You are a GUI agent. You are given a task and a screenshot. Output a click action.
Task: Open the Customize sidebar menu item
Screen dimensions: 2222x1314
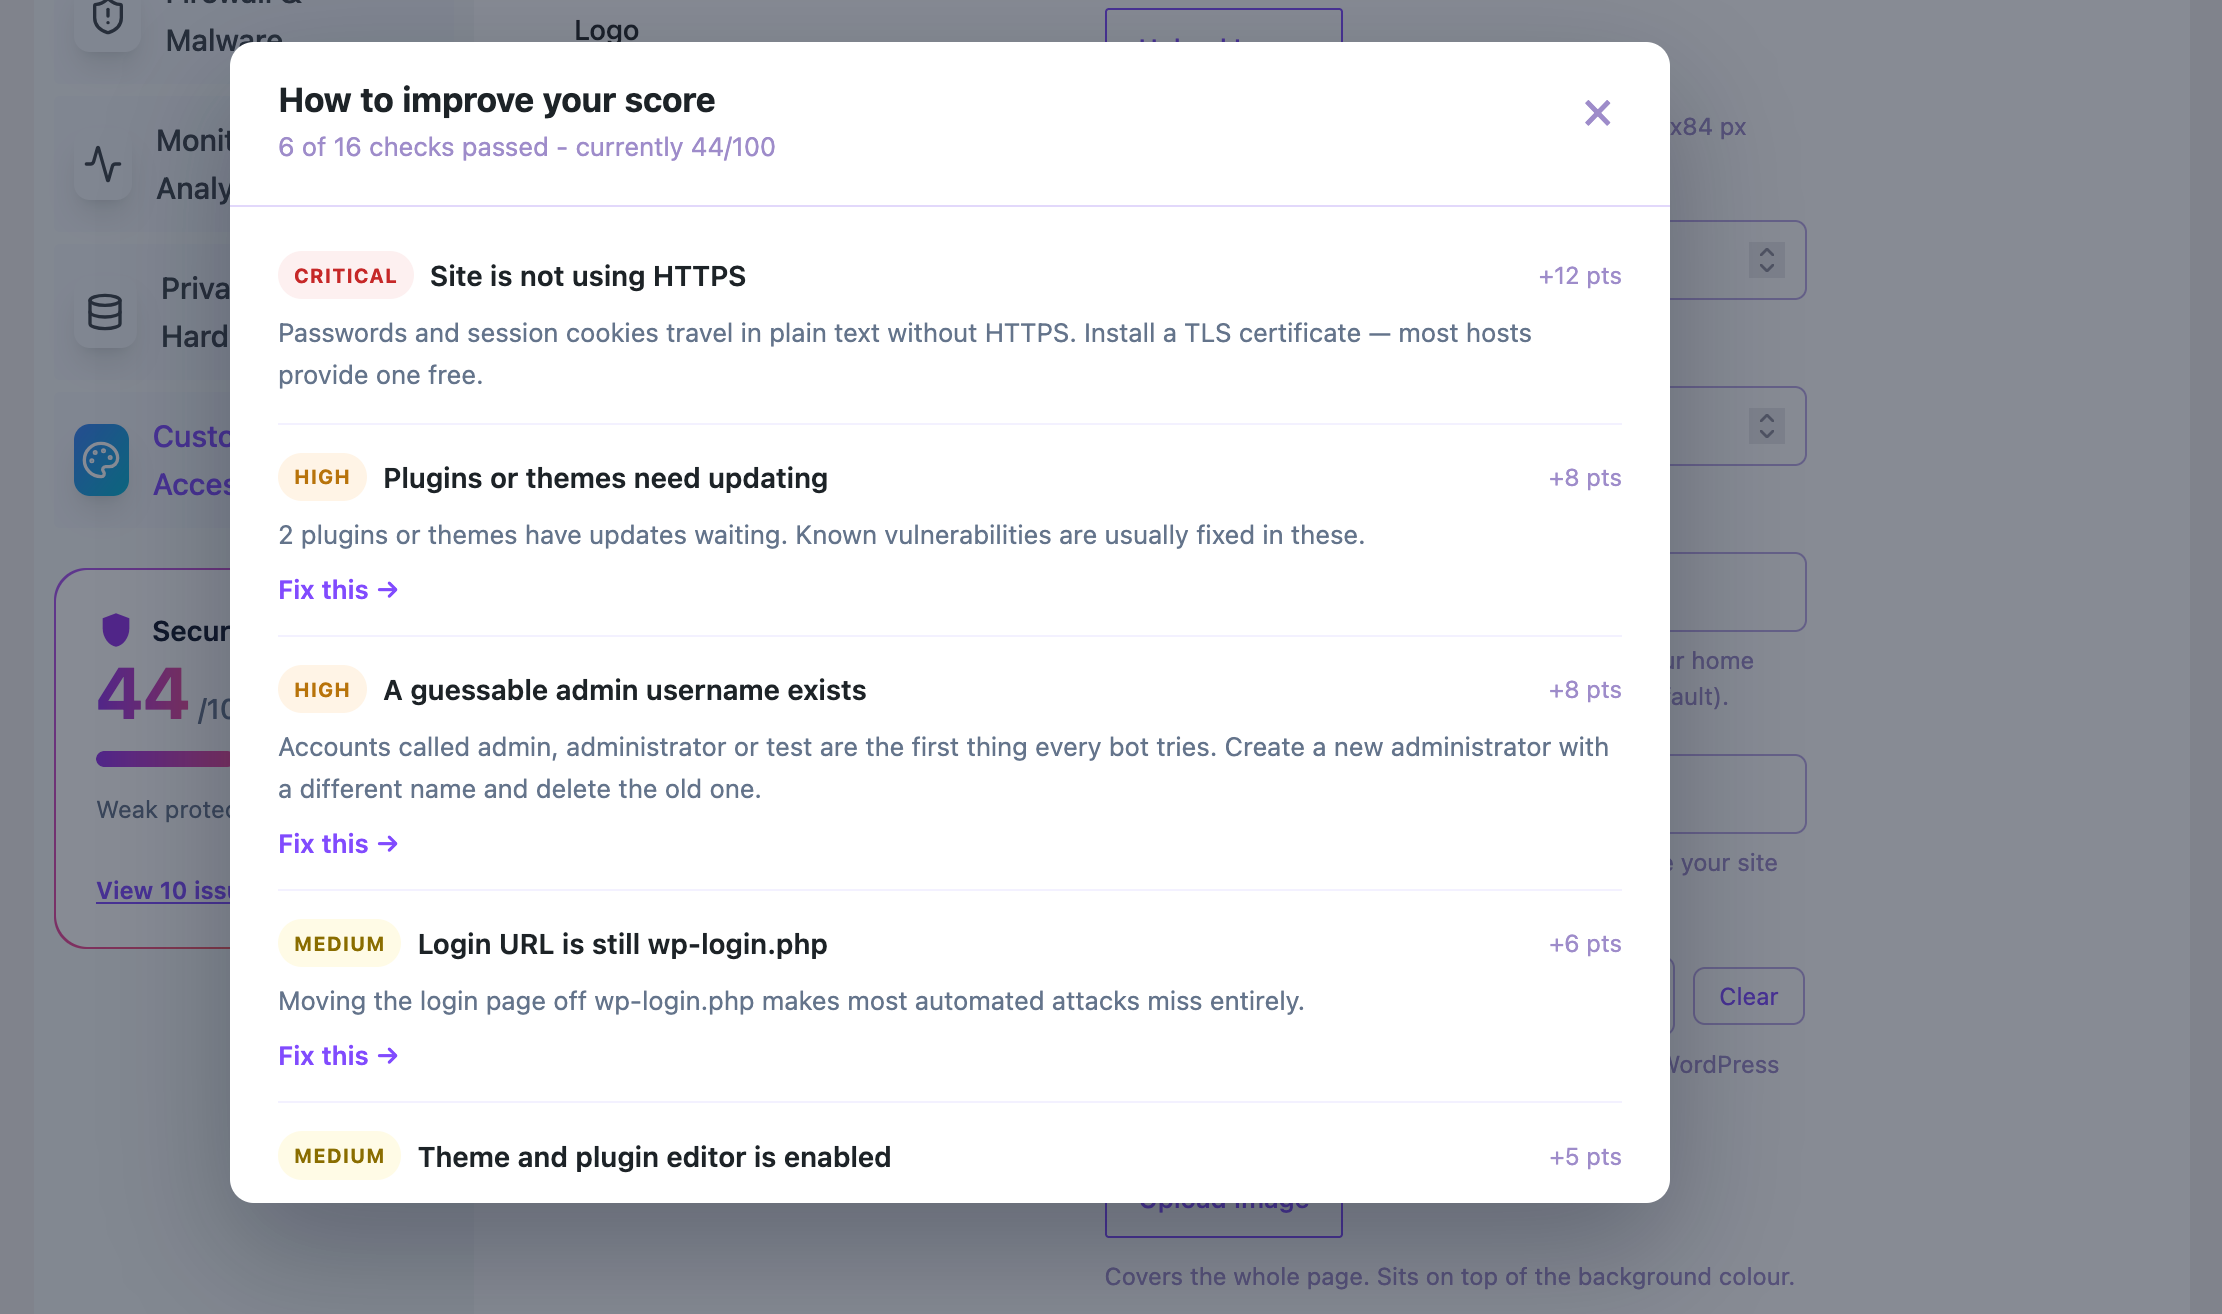pos(152,460)
